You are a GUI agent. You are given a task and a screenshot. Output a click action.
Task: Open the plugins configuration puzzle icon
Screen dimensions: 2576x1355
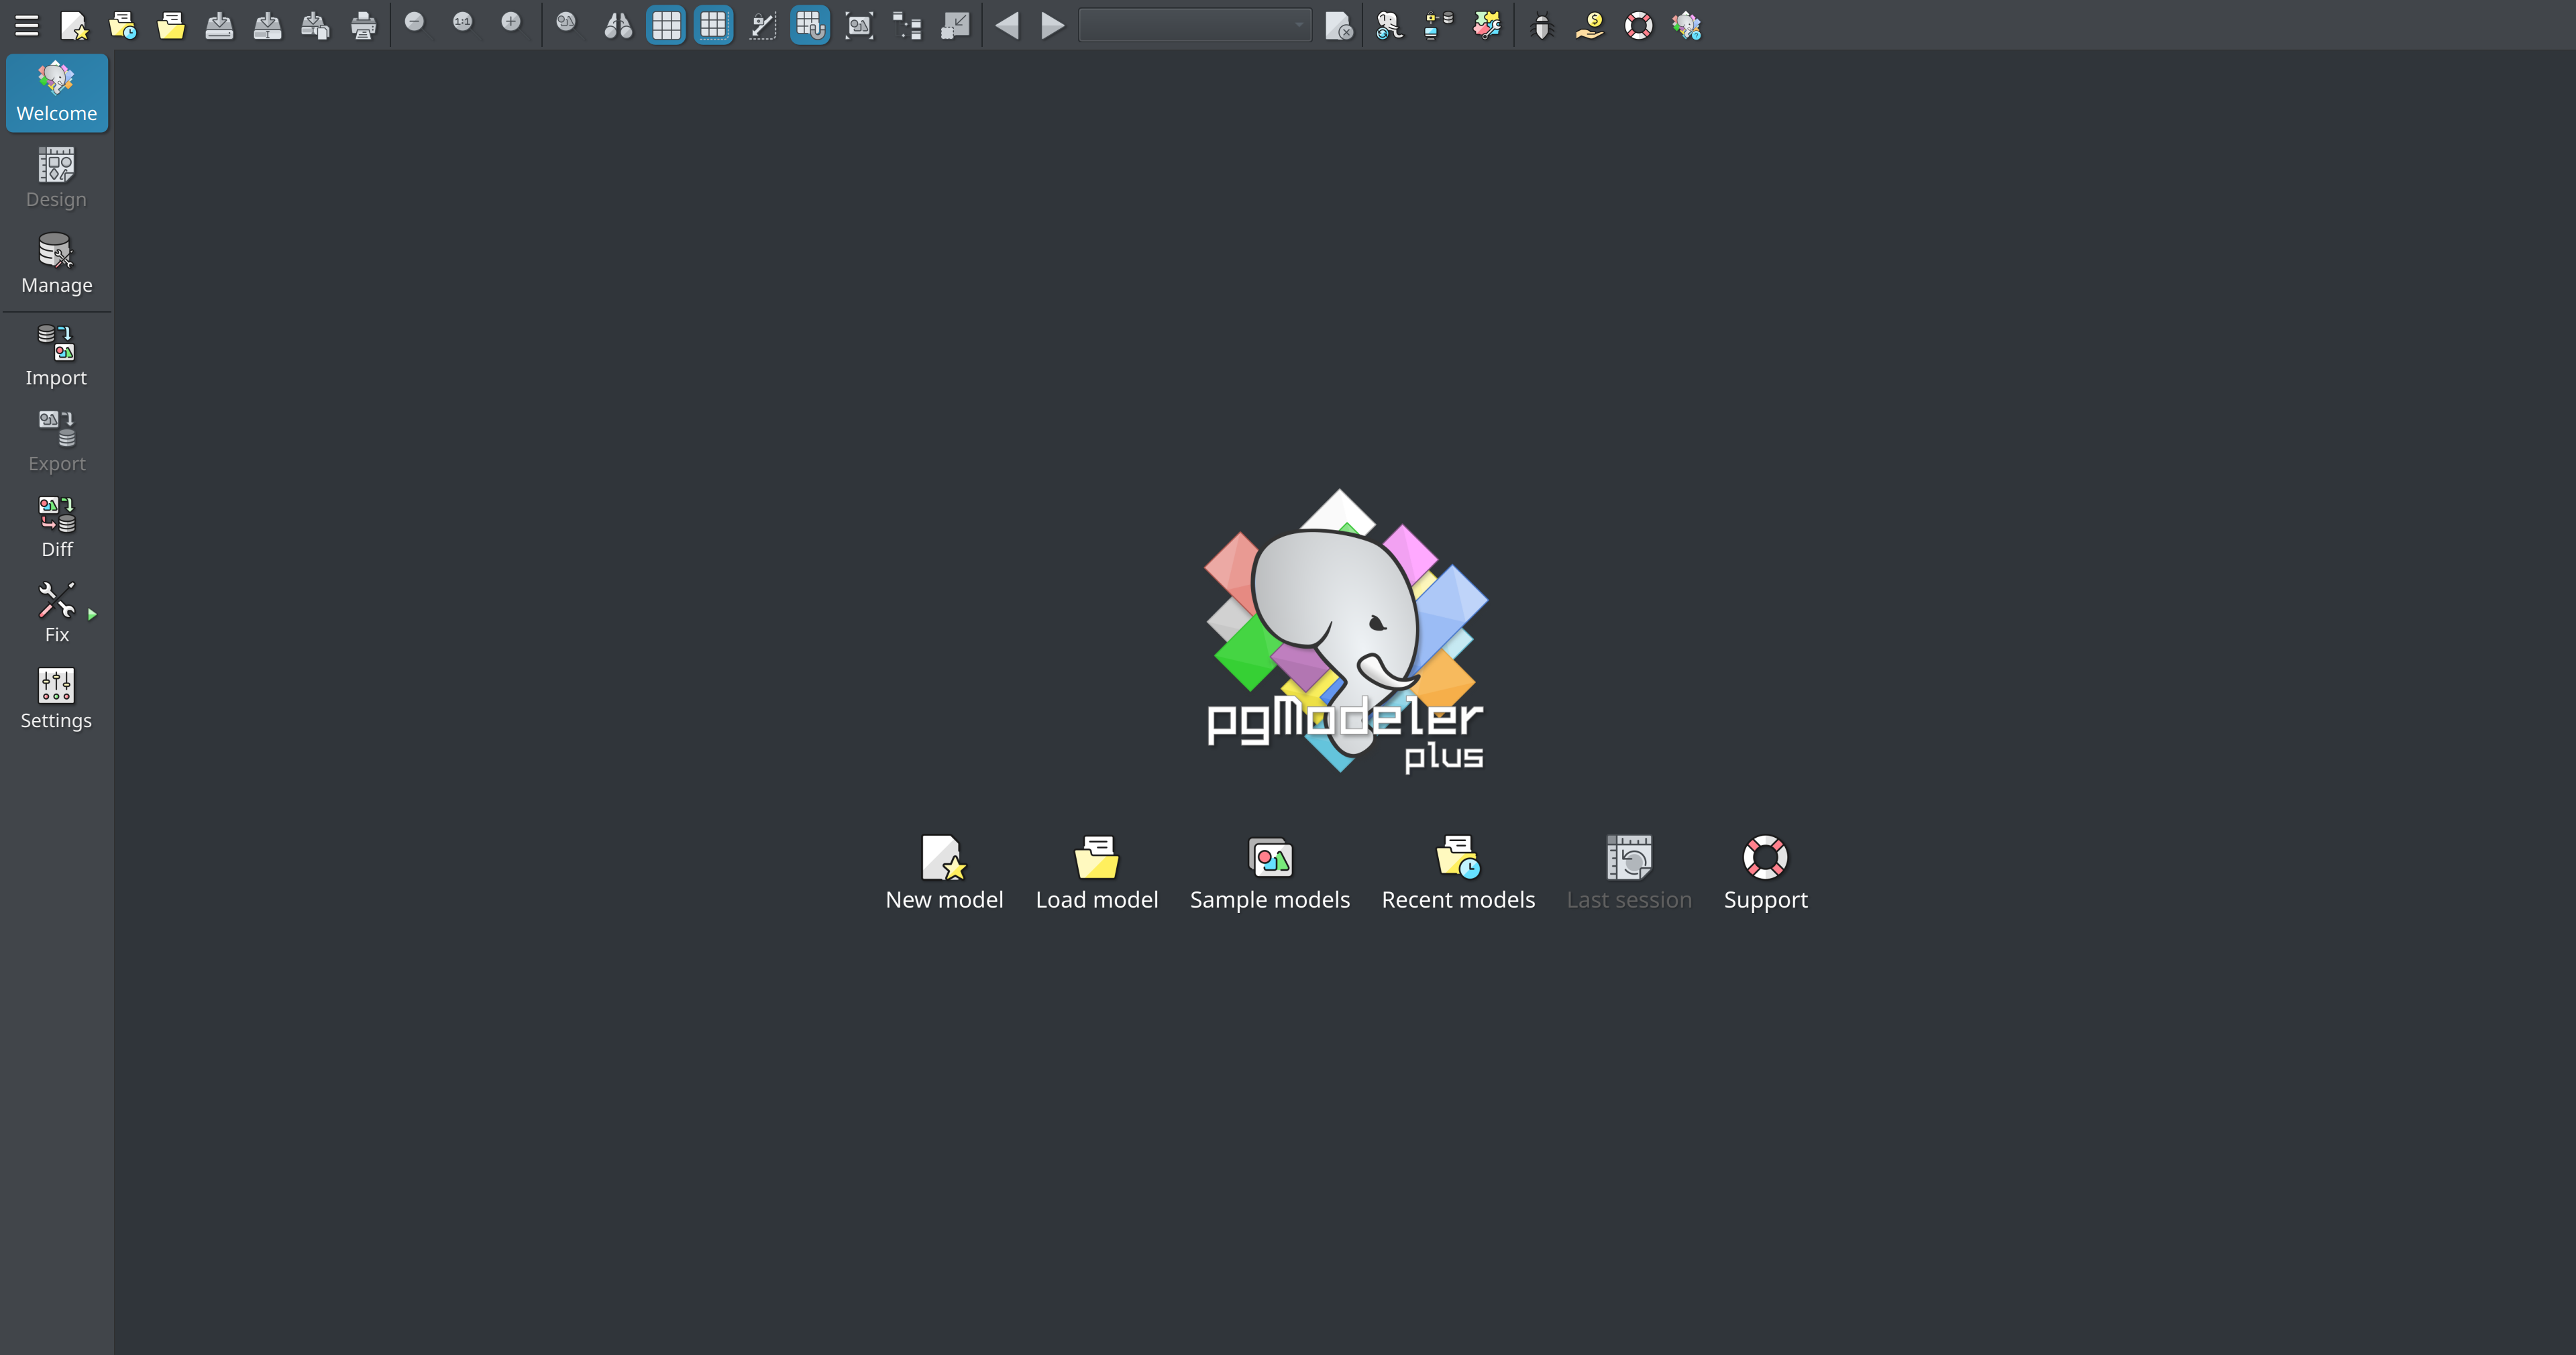[x=1487, y=25]
